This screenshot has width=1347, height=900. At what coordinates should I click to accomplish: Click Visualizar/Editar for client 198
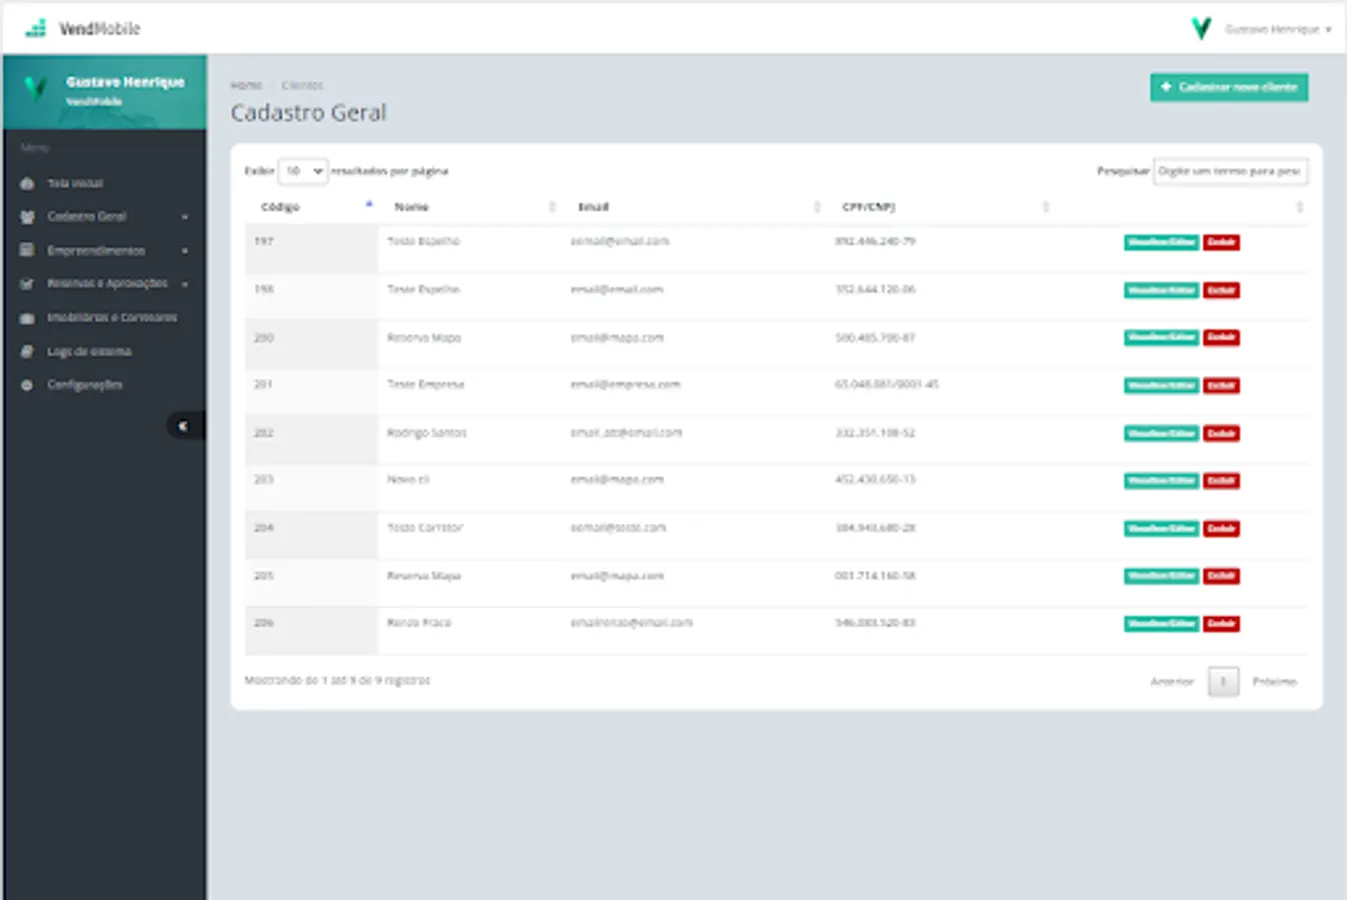tap(1161, 290)
